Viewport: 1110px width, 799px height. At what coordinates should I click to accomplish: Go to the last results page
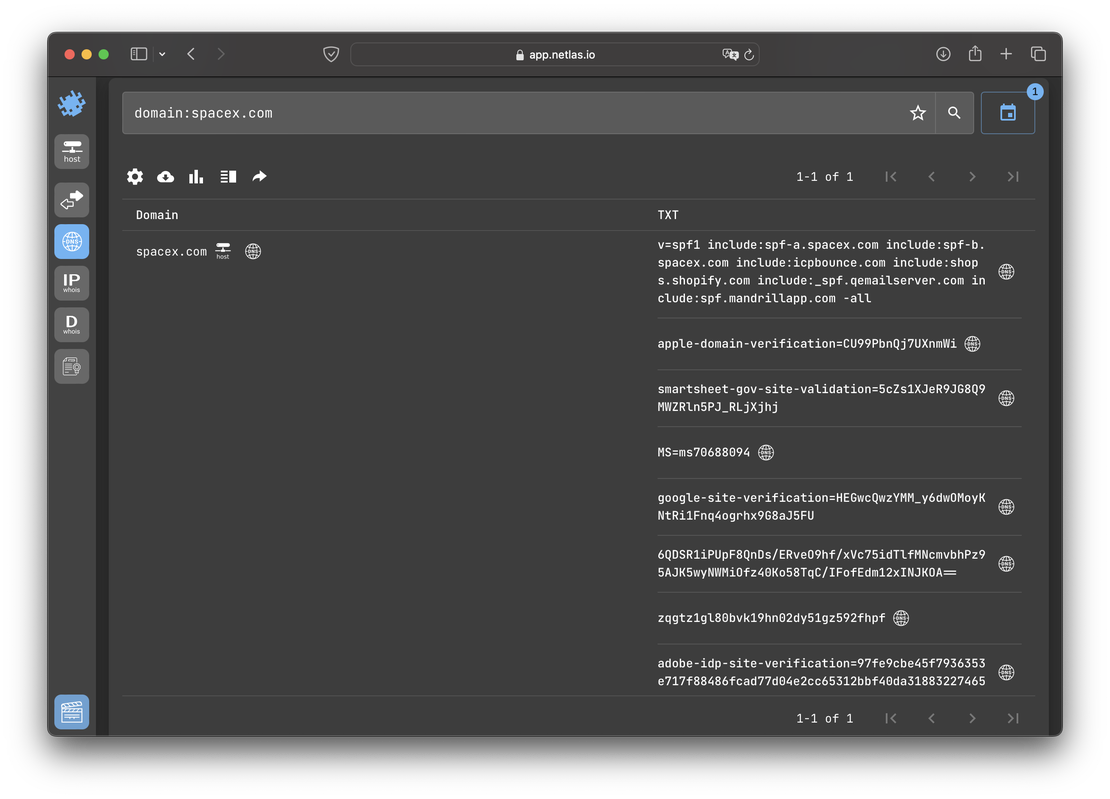[x=1013, y=176]
